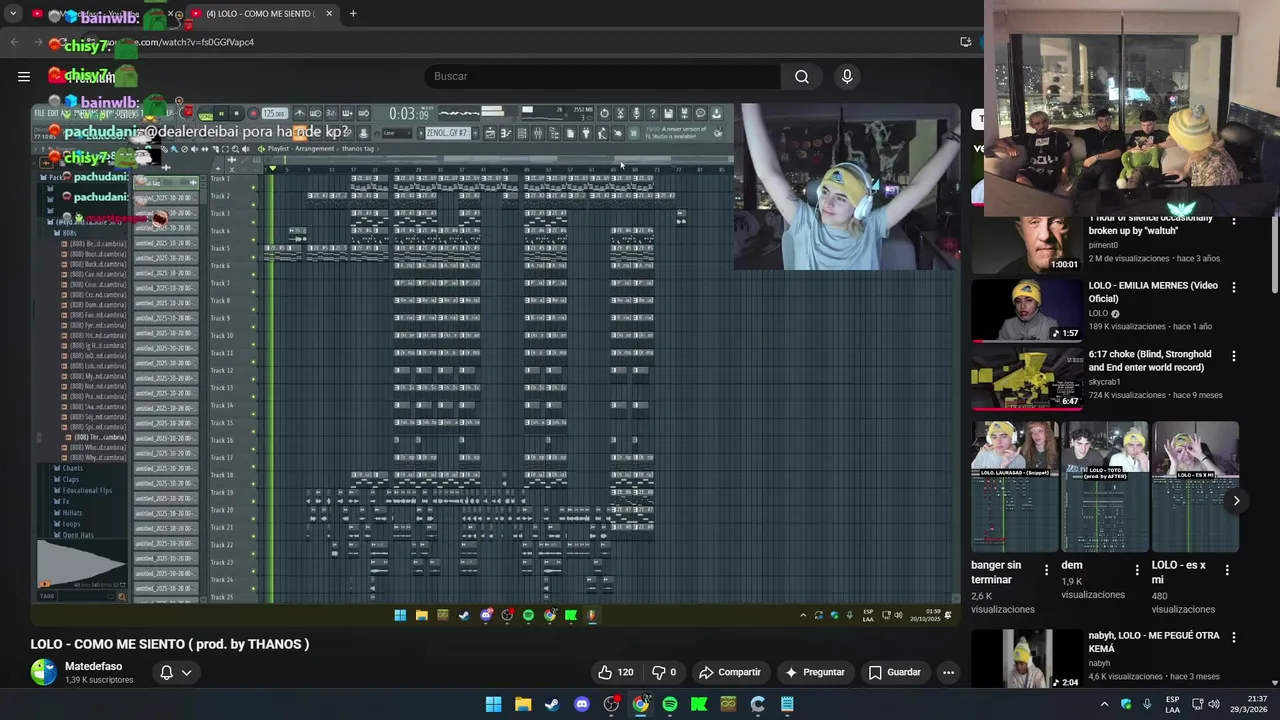The height and width of the screenshot is (720, 1280).
Task: Click the Guardar save button
Action: tap(895, 672)
